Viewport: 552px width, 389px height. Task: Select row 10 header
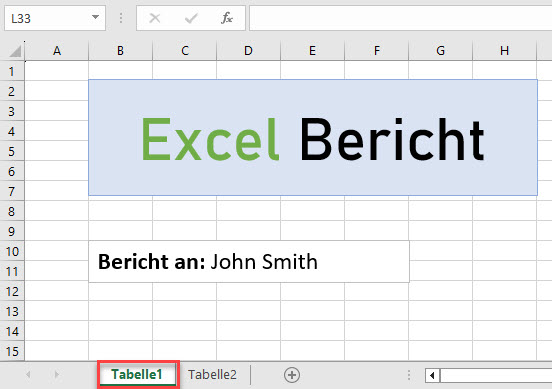(x=12, y=251)
